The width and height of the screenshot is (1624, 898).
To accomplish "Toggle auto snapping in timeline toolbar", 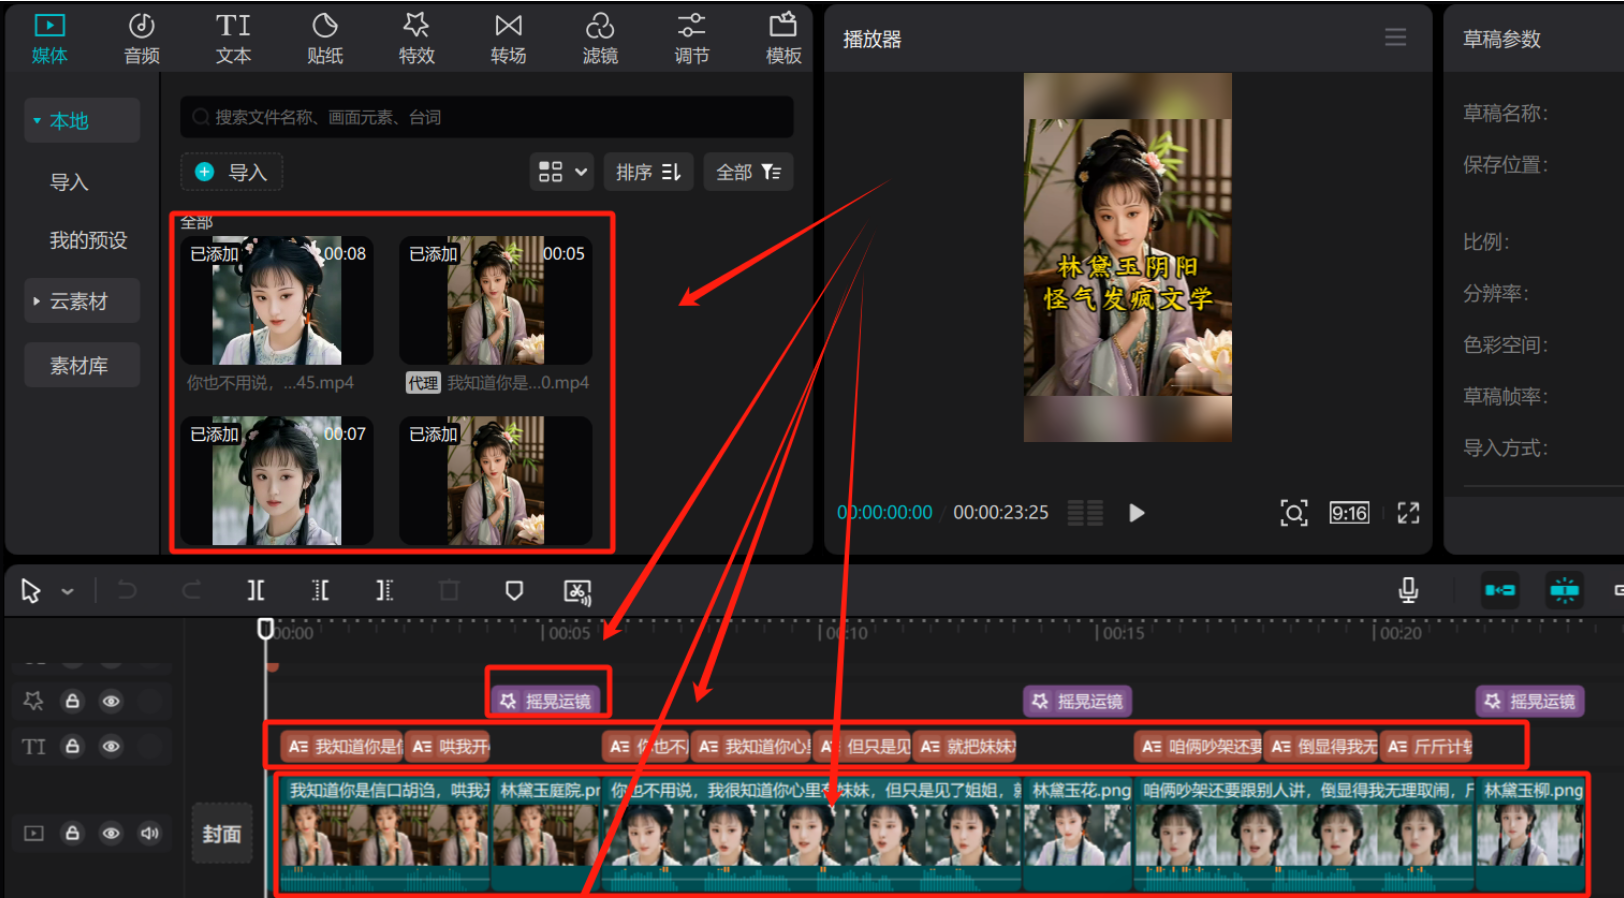I will click(1564, 590).
